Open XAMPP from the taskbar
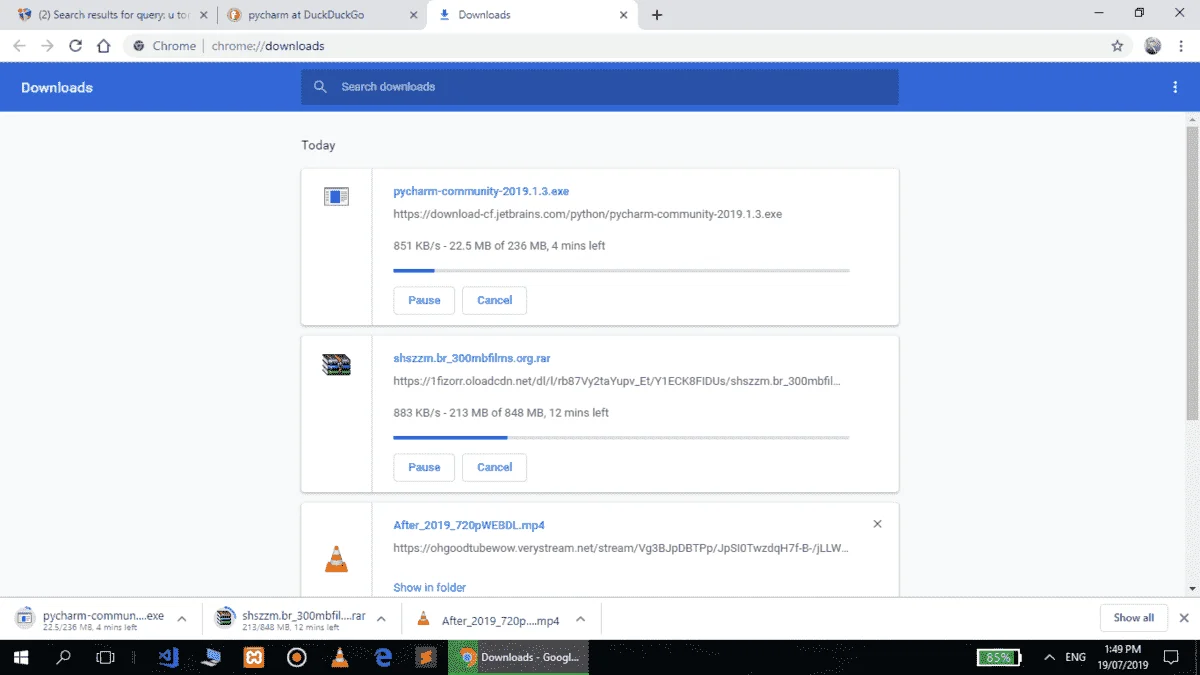1200x675 pixels. pyautogui.click(x=254, y=657)
